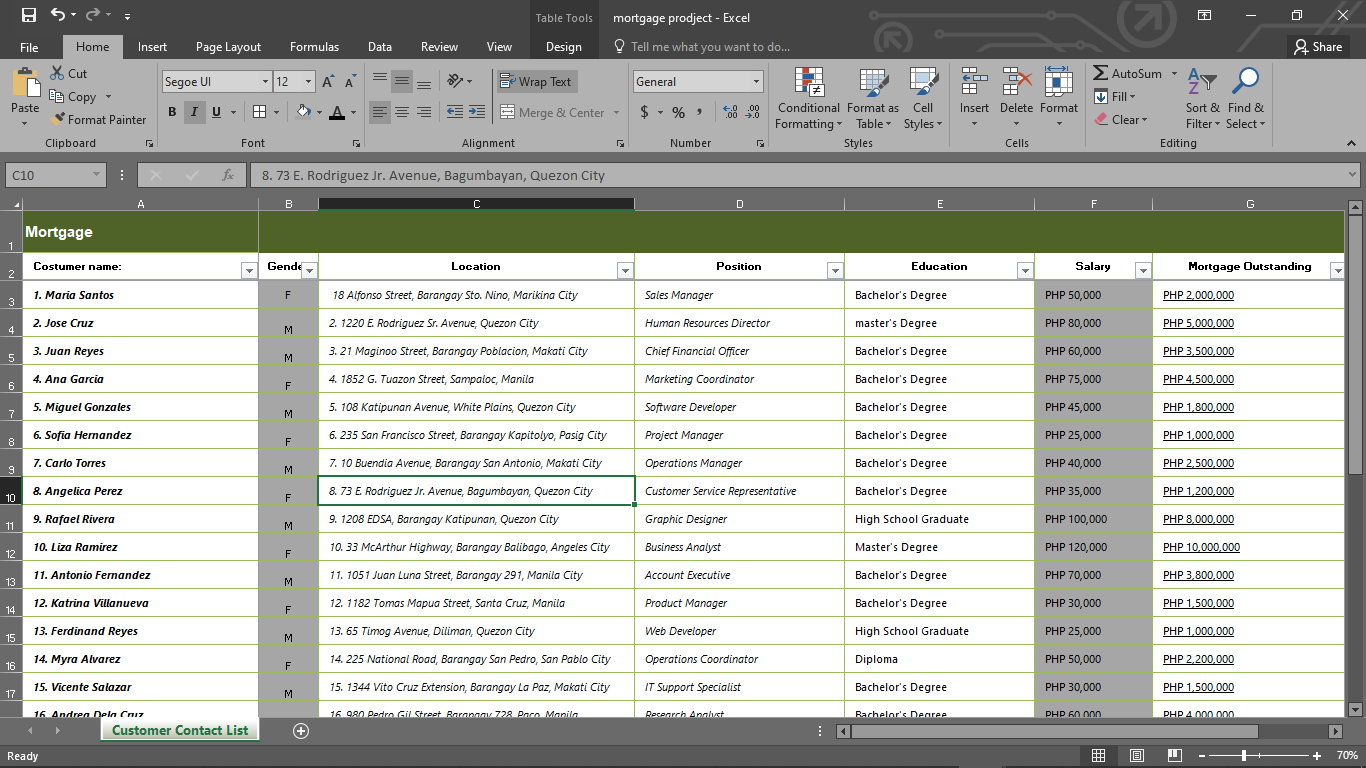Toggle the Wrap Text option

tap(535, 82)
